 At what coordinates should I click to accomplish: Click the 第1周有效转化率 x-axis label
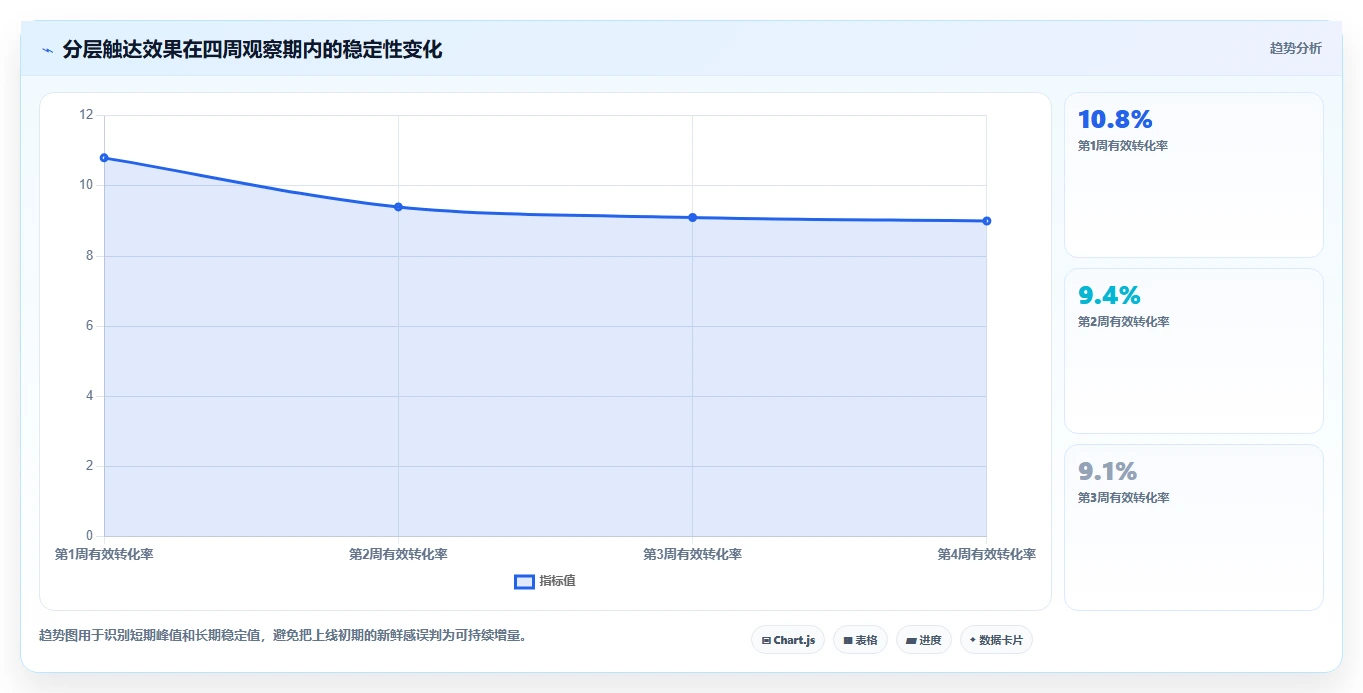coord(104,554)
